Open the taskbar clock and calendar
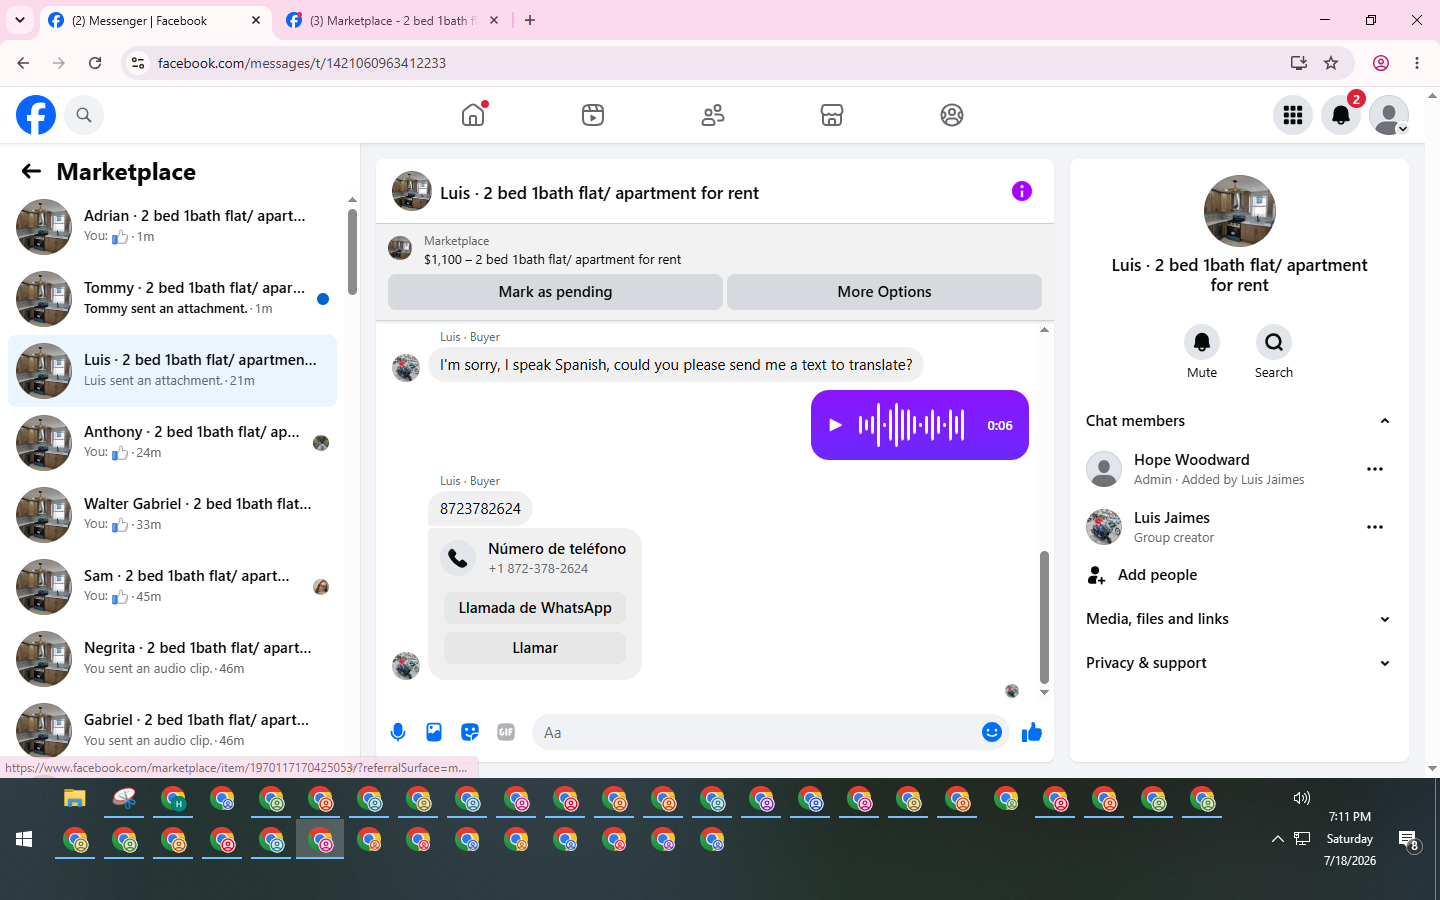This screenshot has height=900, width=1440. tap(1350, 838)
